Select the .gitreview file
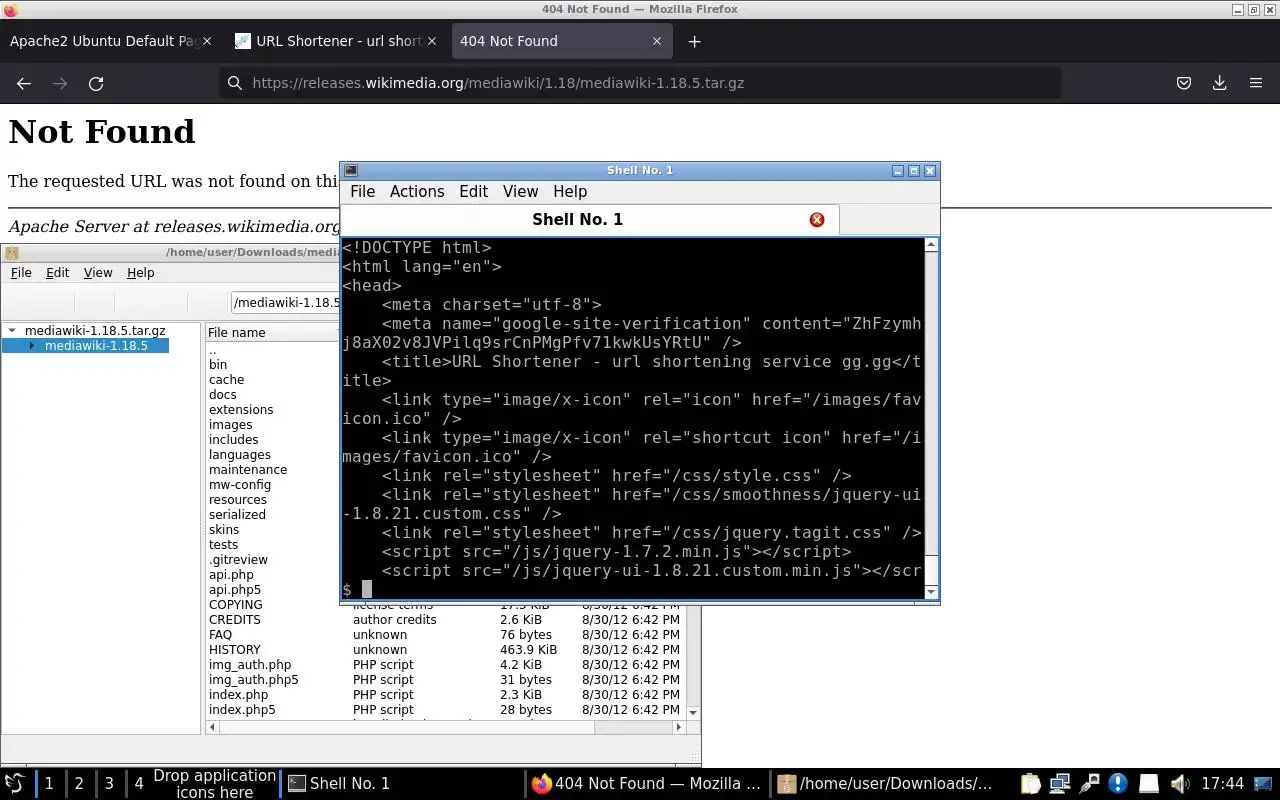The width and height of the screenshot is (1280, 800). (x=238, y=560)
